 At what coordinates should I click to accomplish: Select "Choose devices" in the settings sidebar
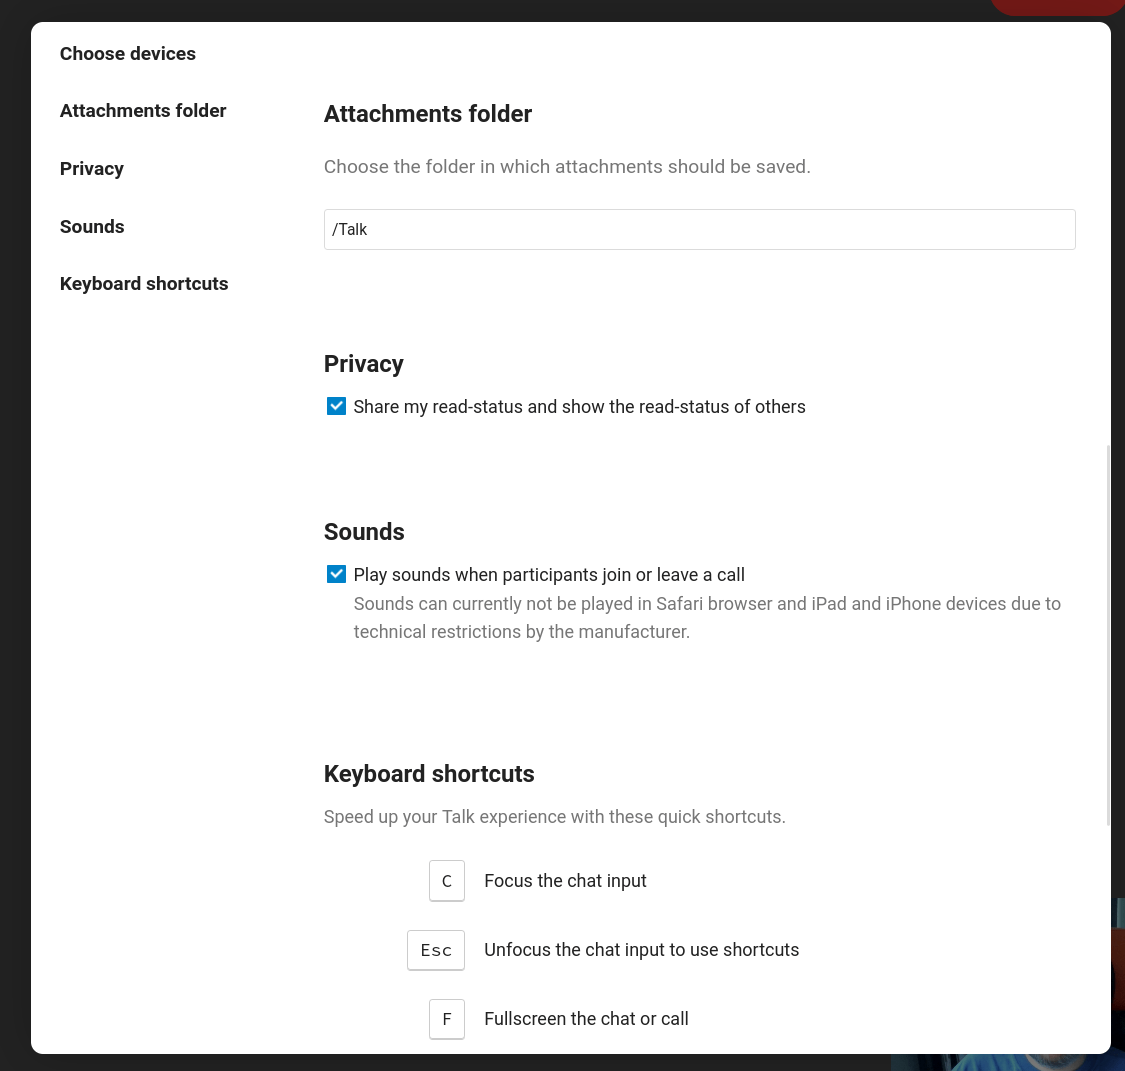pos(127,53)
